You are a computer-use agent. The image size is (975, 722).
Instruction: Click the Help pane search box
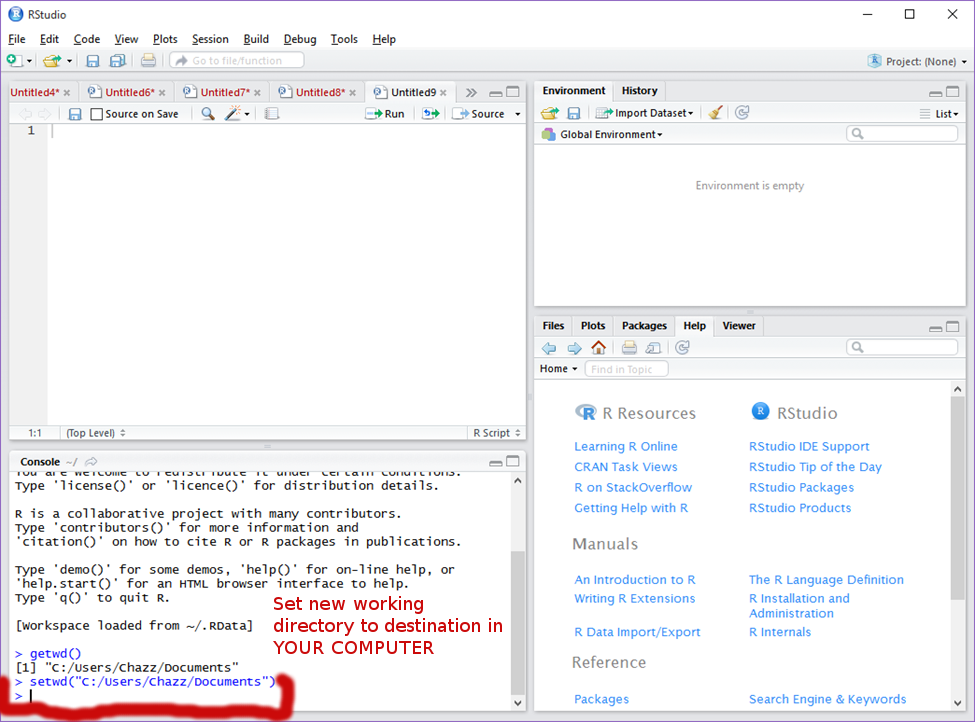pyautogui.click(x=902, y=347)
